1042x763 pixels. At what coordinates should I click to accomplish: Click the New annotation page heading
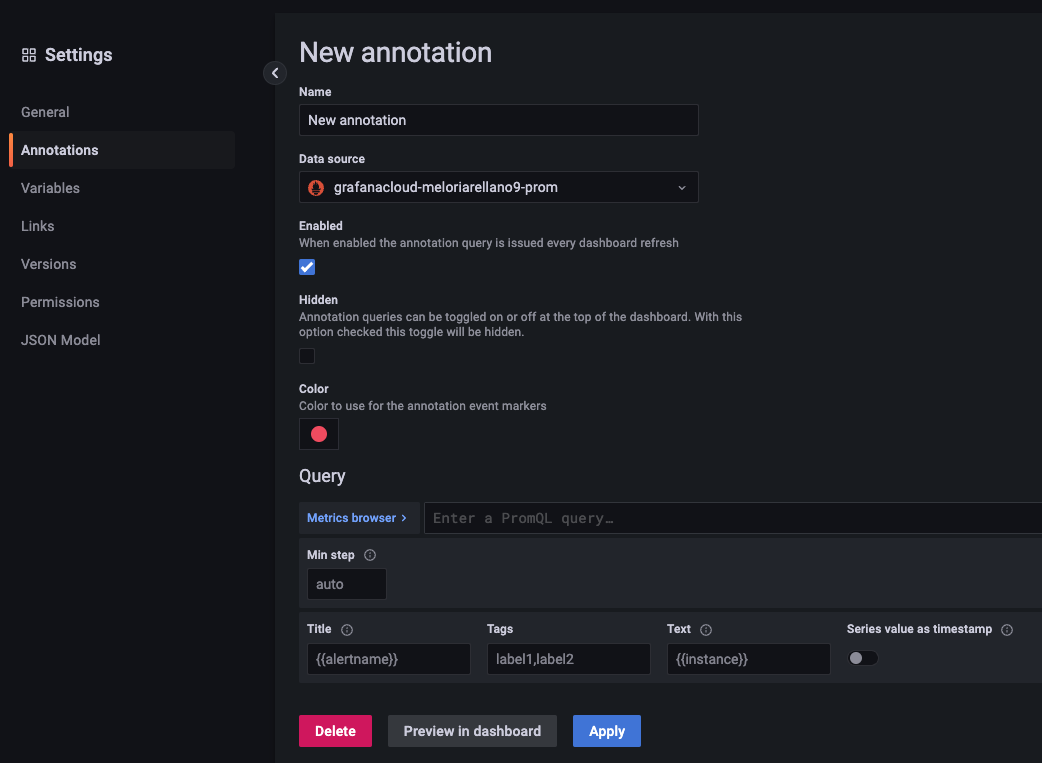point(395,53)
